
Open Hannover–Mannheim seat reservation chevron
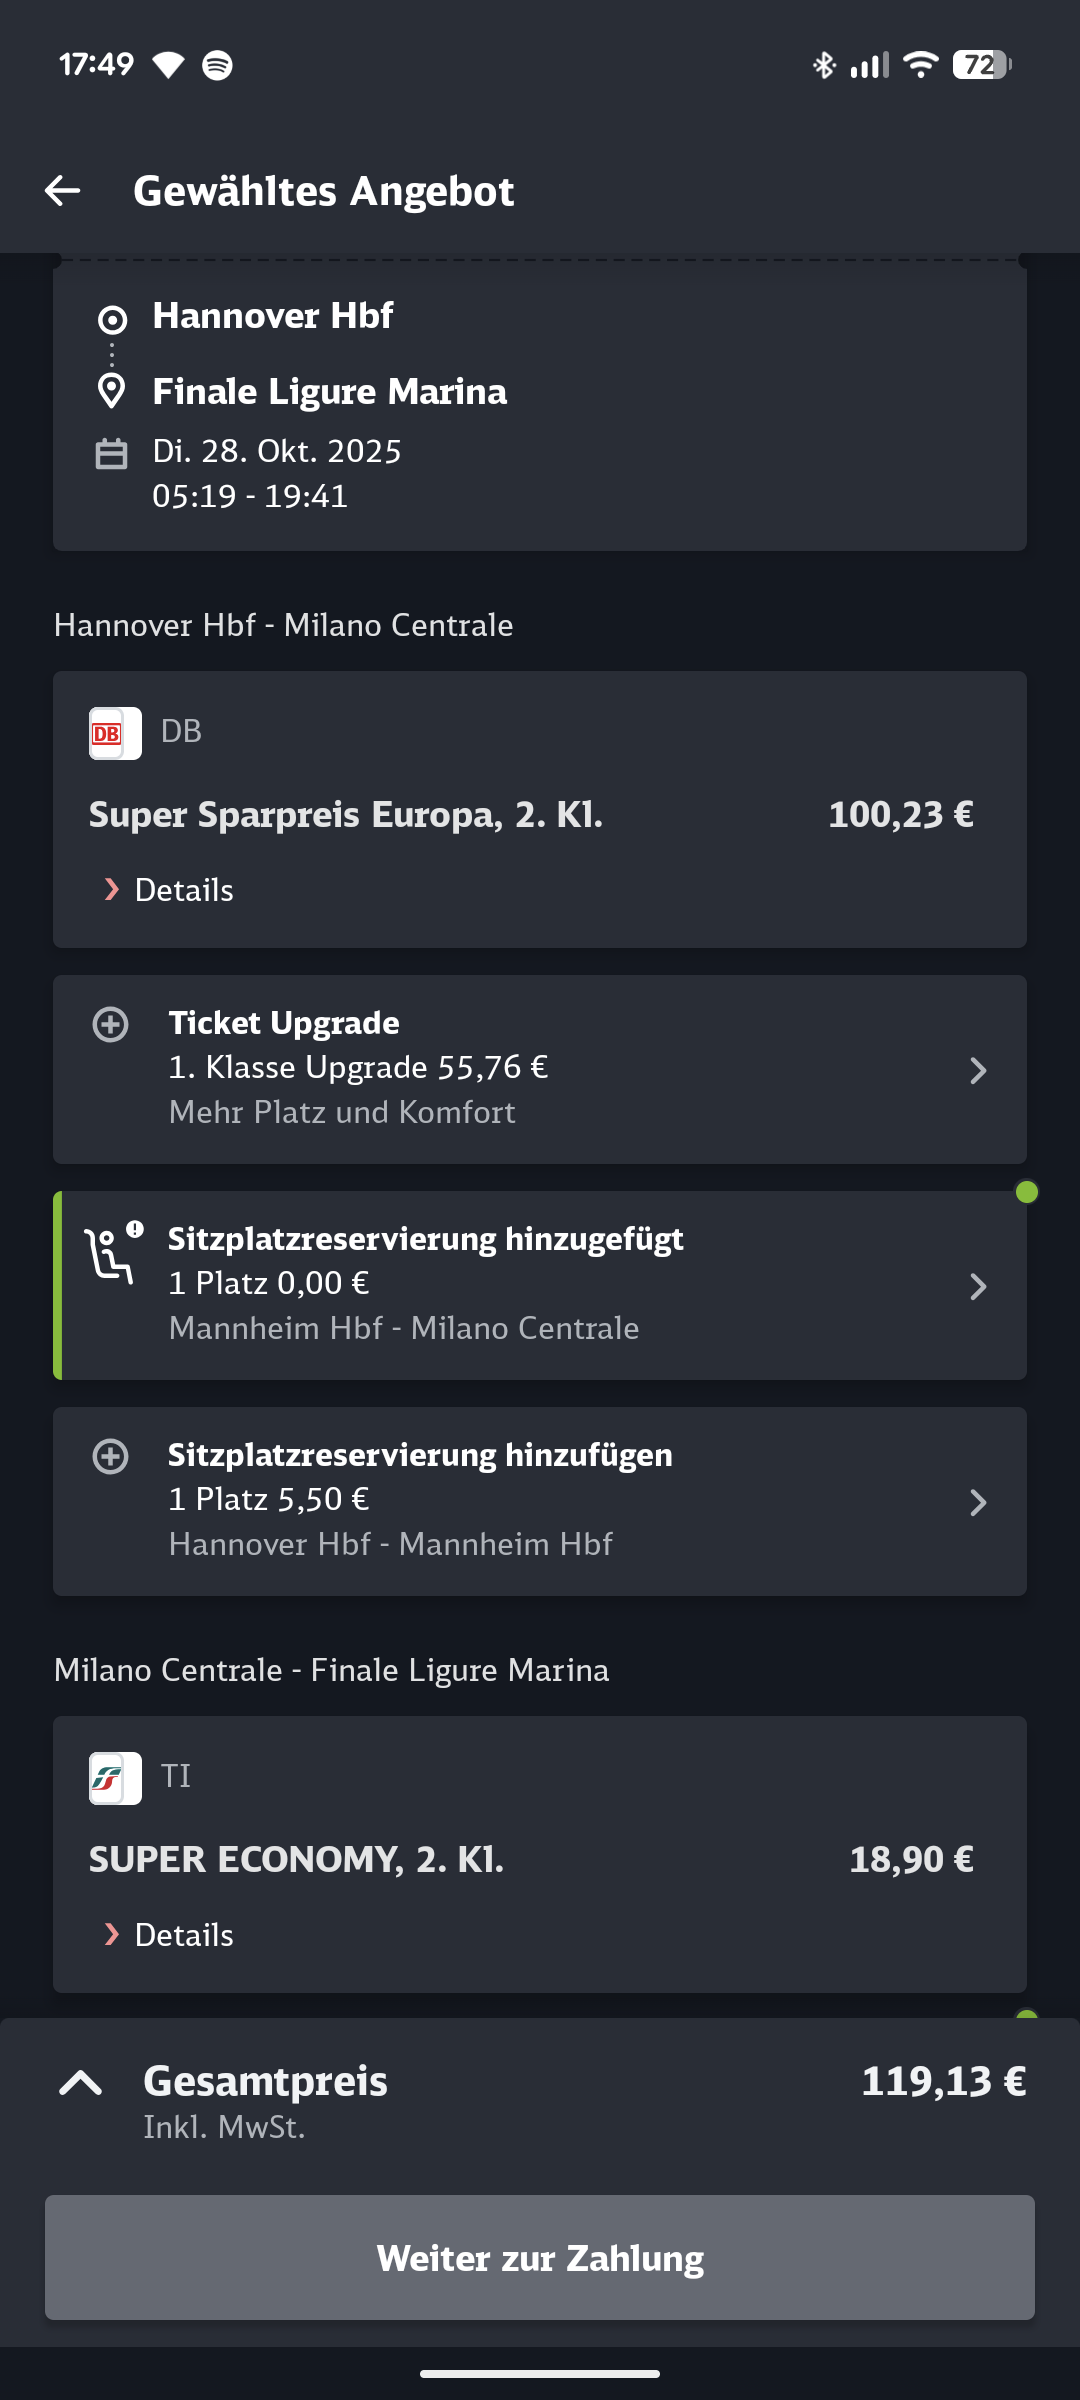tap(978, 1503)
